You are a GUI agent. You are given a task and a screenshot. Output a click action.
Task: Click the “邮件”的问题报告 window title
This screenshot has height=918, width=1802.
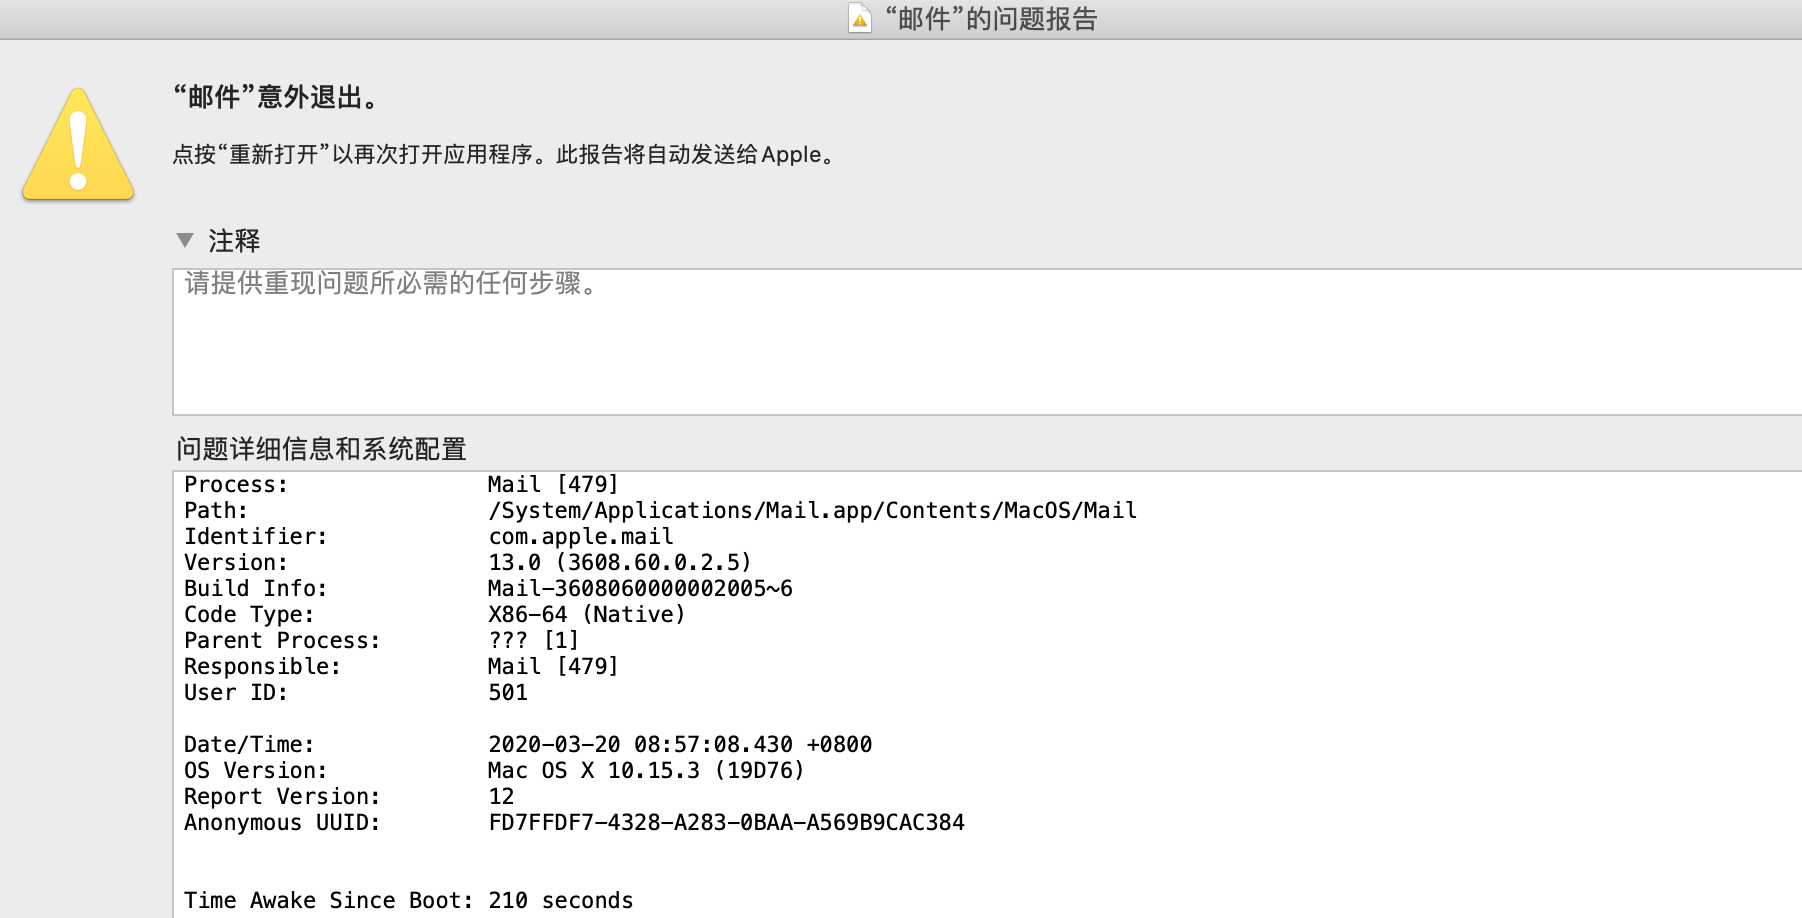991,19
